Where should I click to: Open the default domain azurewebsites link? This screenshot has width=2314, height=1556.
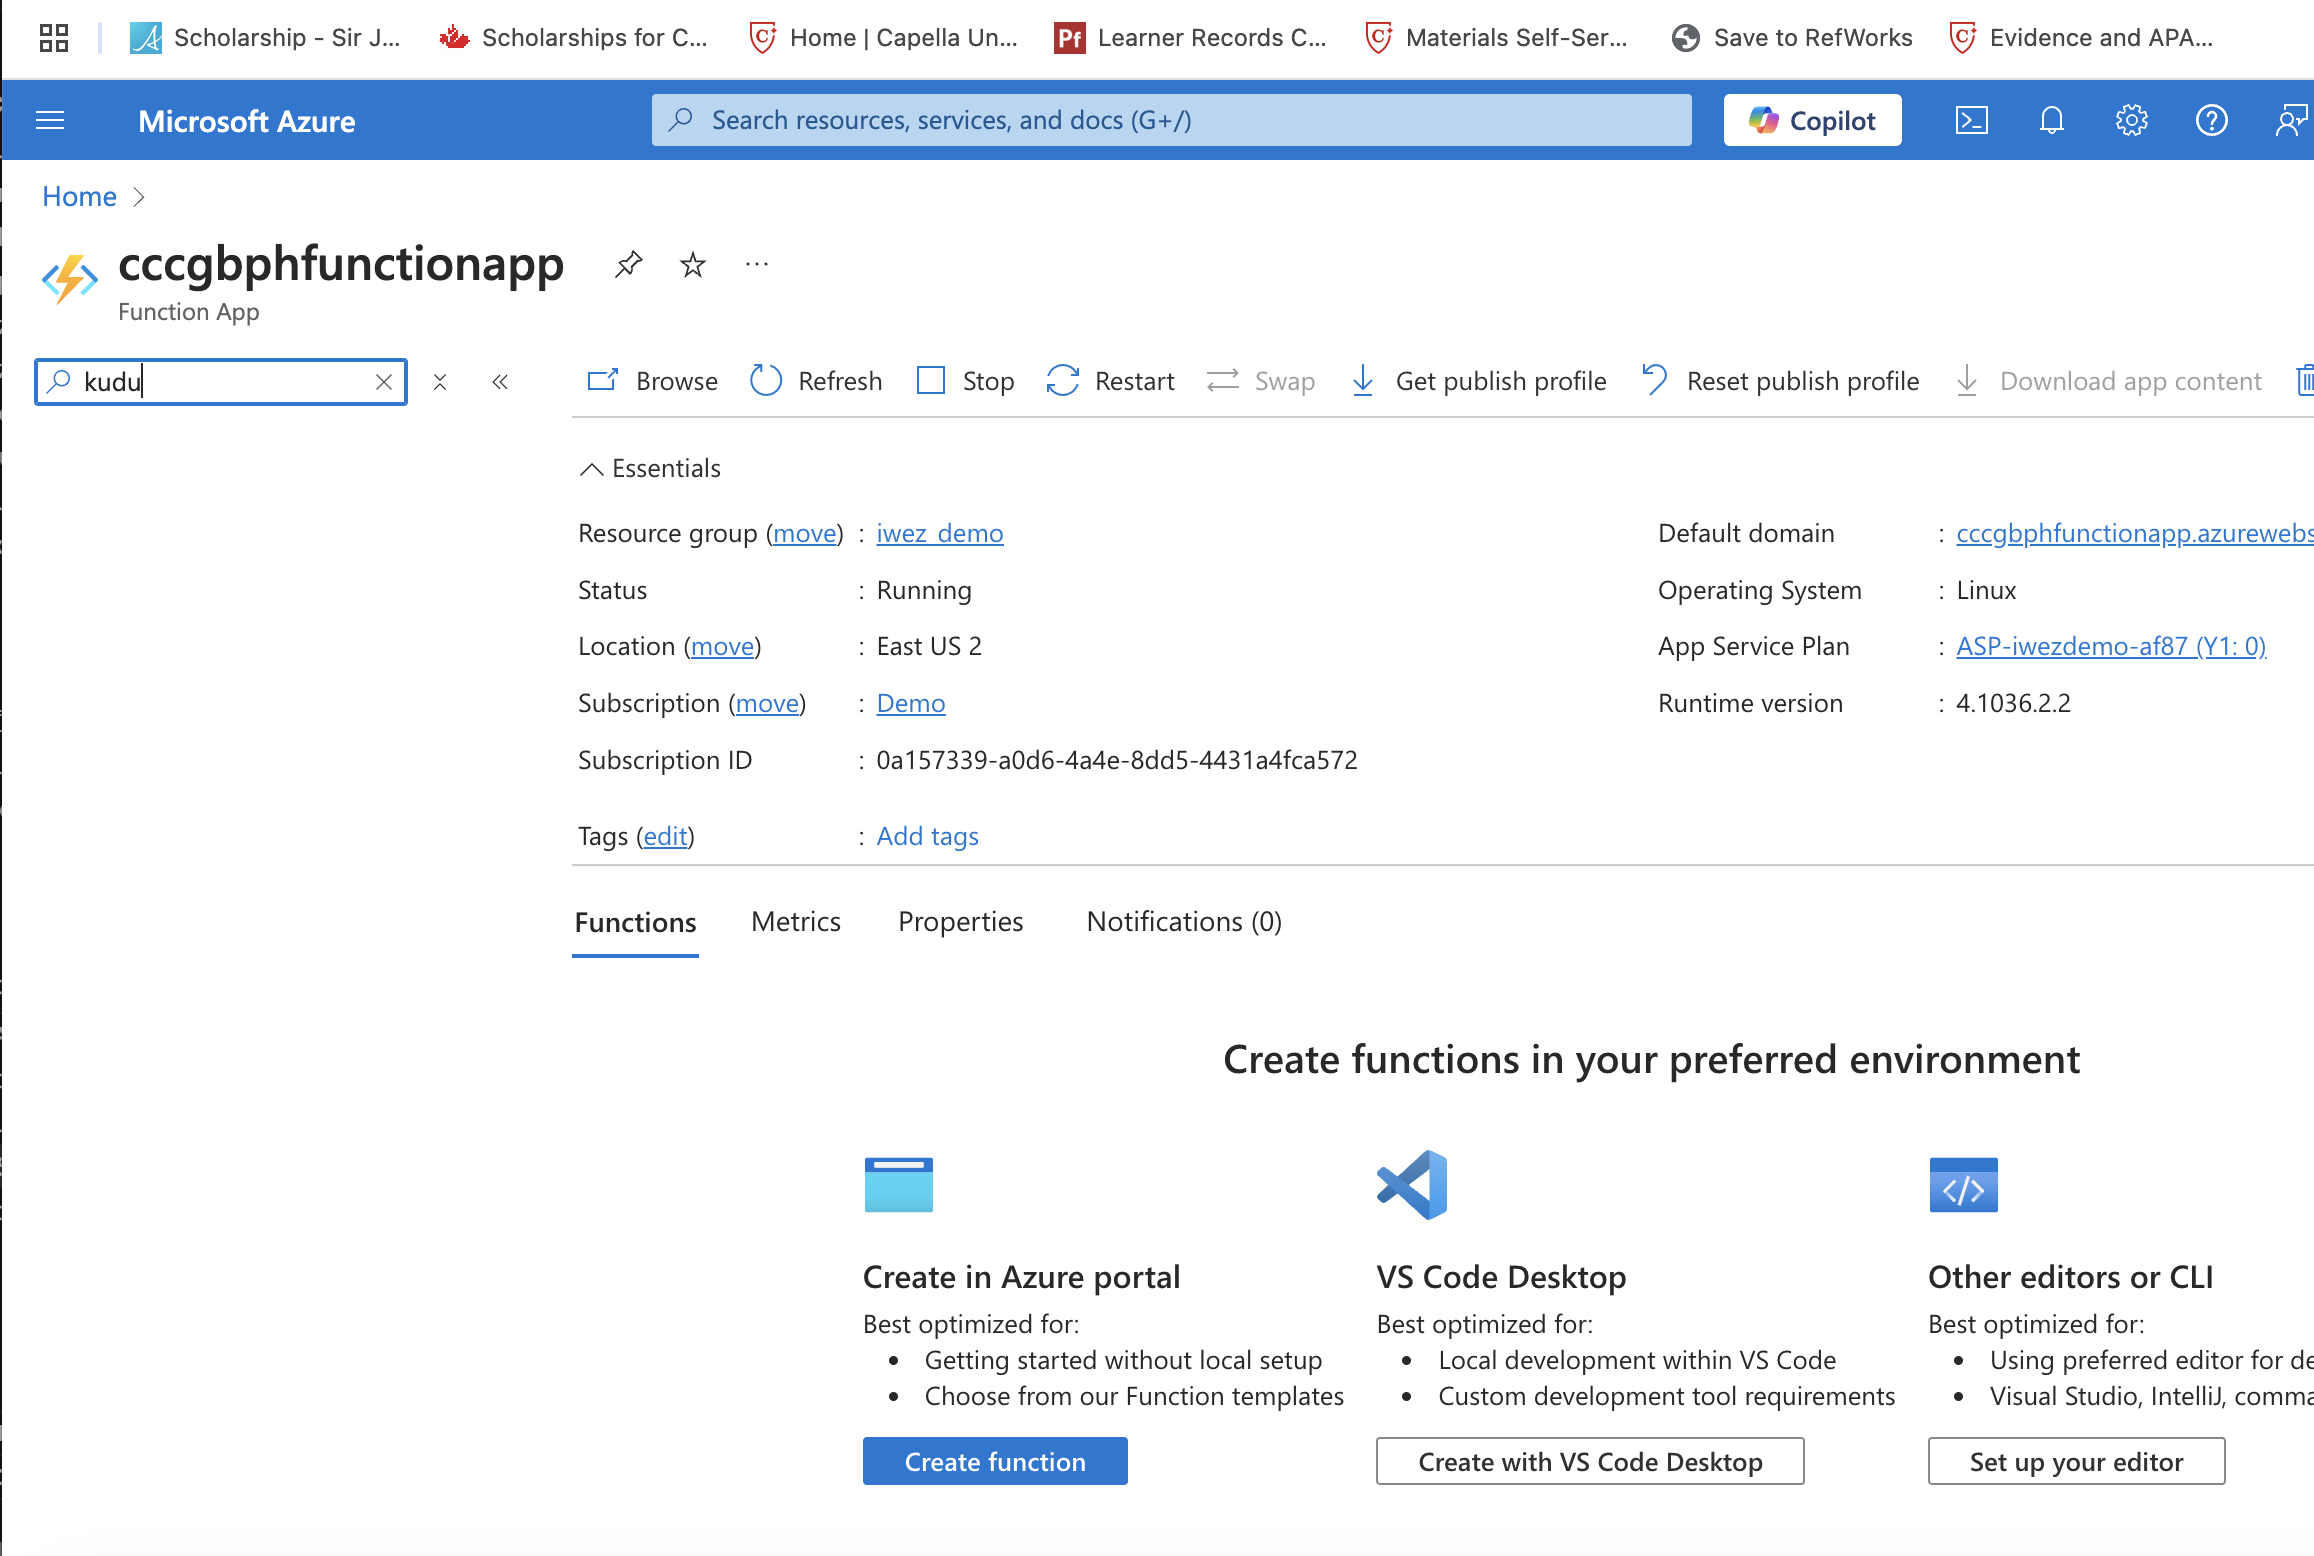[x=2134, y=533]
